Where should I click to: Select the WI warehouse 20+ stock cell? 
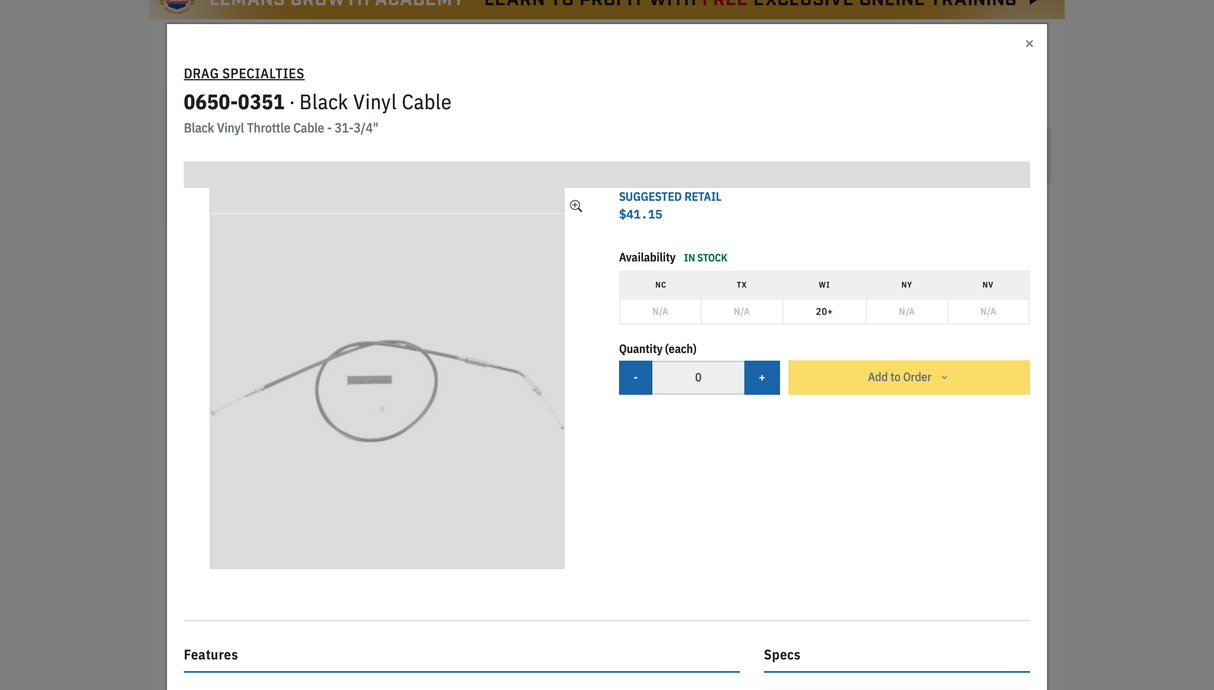(824, 312)
